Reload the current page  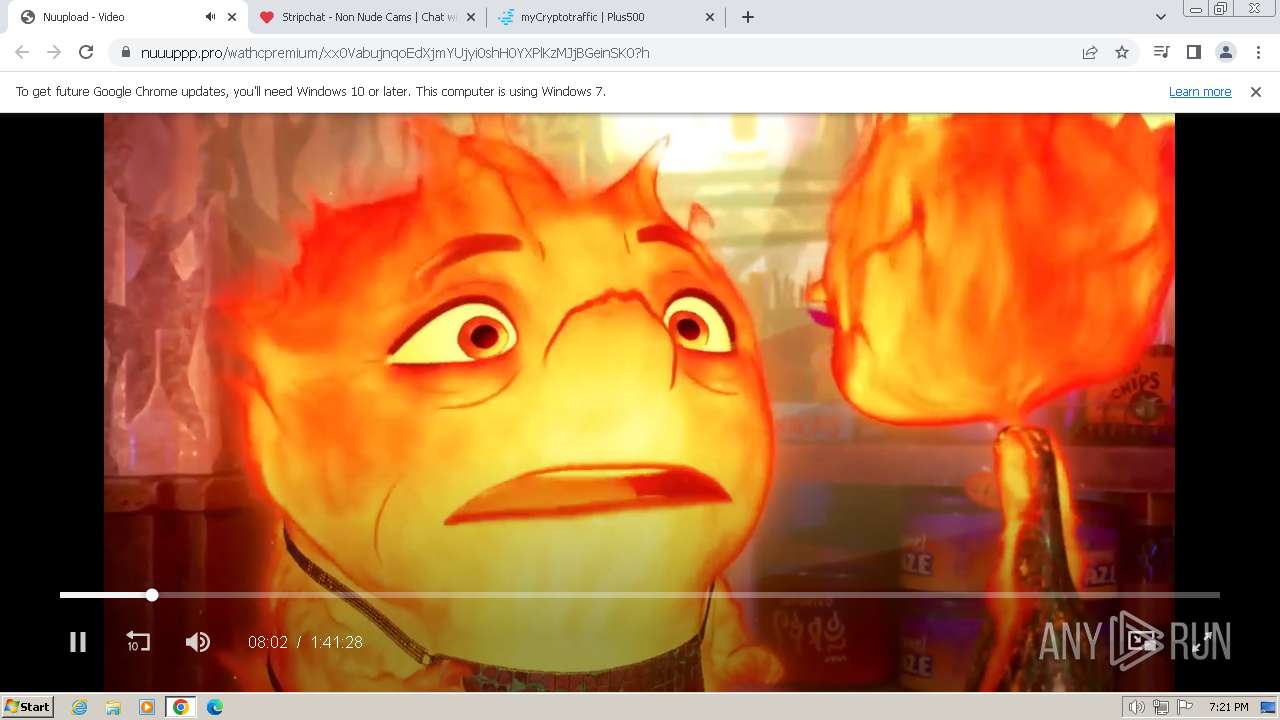pyautogui.click(x=86, y=52)
